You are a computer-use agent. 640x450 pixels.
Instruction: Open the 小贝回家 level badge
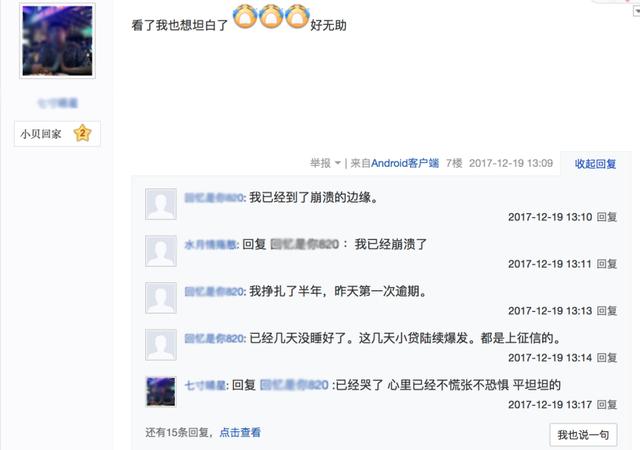tap(57, 134)
